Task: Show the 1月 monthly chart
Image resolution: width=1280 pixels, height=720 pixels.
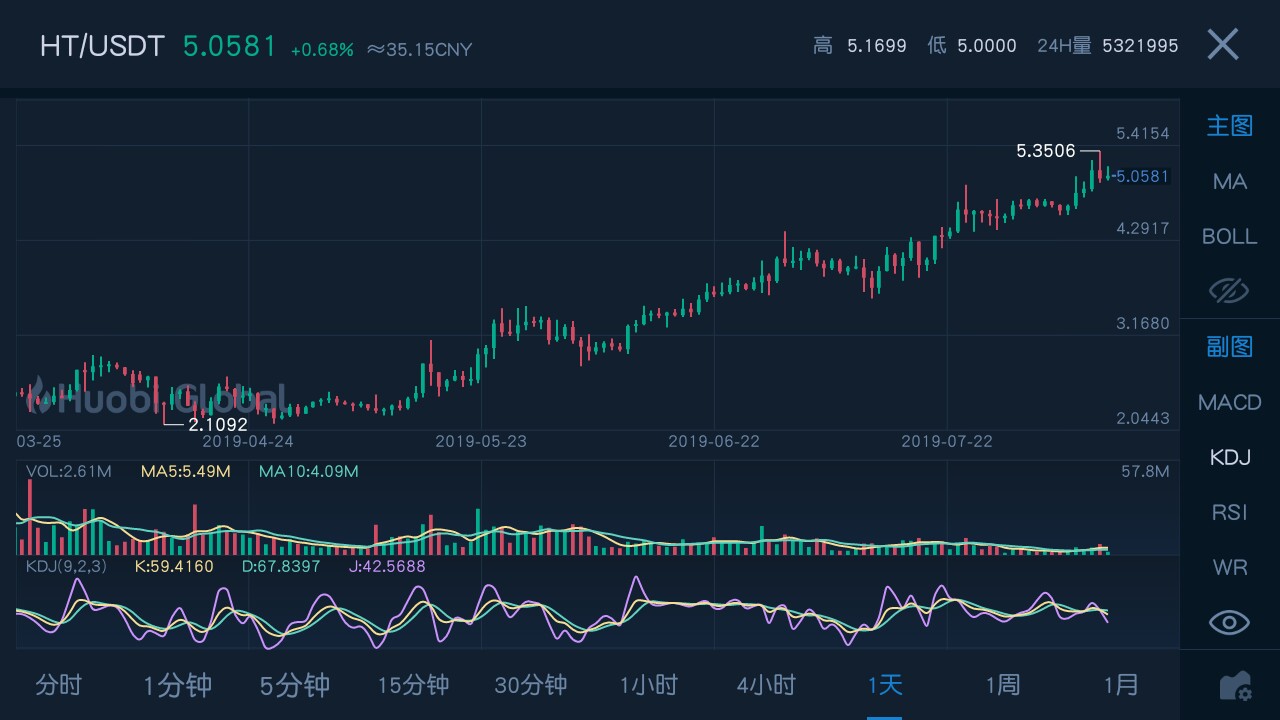Action: coord(1121,685)
